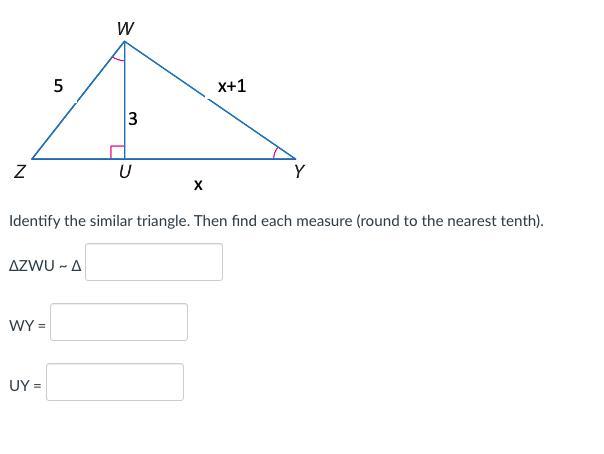Click the vertical altitude segment WU
The image size is (604, 454).
[x=124, y=100]
